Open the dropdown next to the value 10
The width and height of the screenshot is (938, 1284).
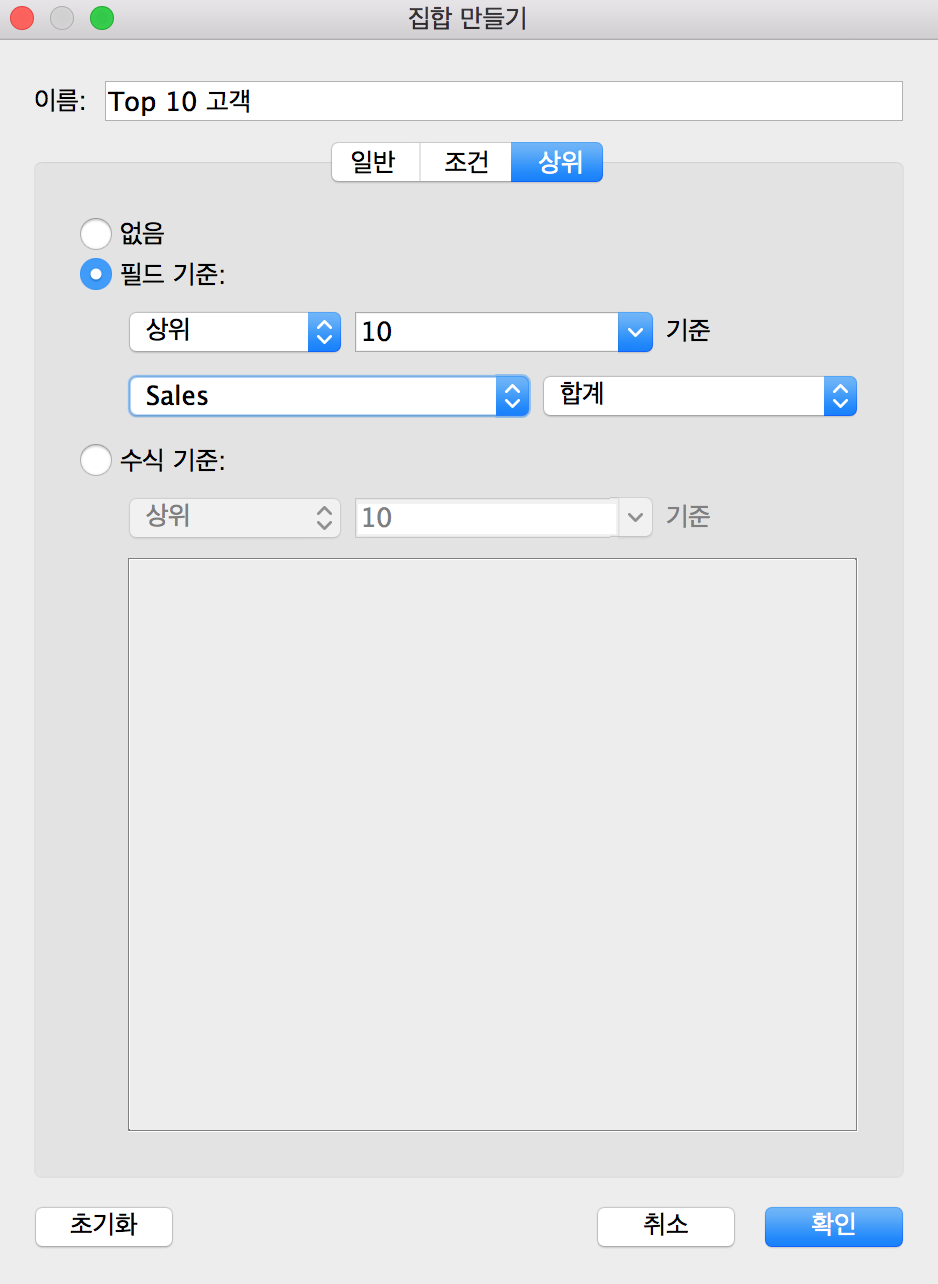pyautogui.click(x=634, y=332)
